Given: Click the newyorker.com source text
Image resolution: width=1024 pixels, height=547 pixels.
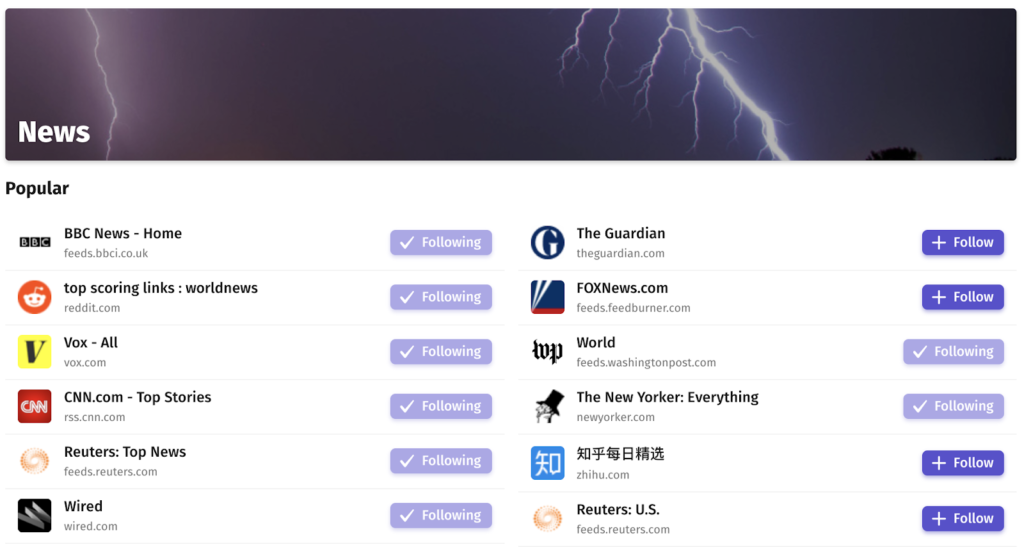Looking at the screenshot, I should tap(615, 417).
